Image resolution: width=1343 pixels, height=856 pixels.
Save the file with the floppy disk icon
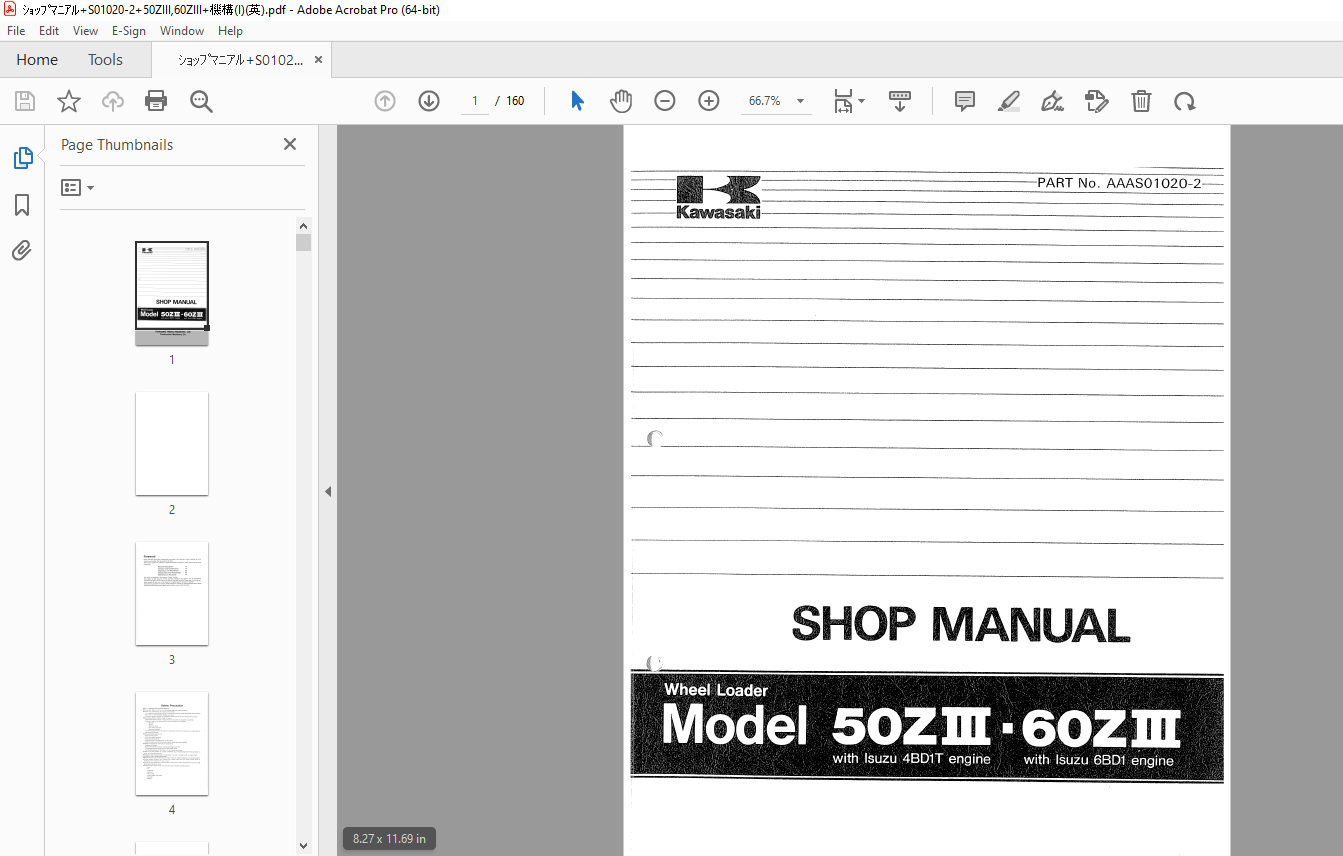pos(25,101)
